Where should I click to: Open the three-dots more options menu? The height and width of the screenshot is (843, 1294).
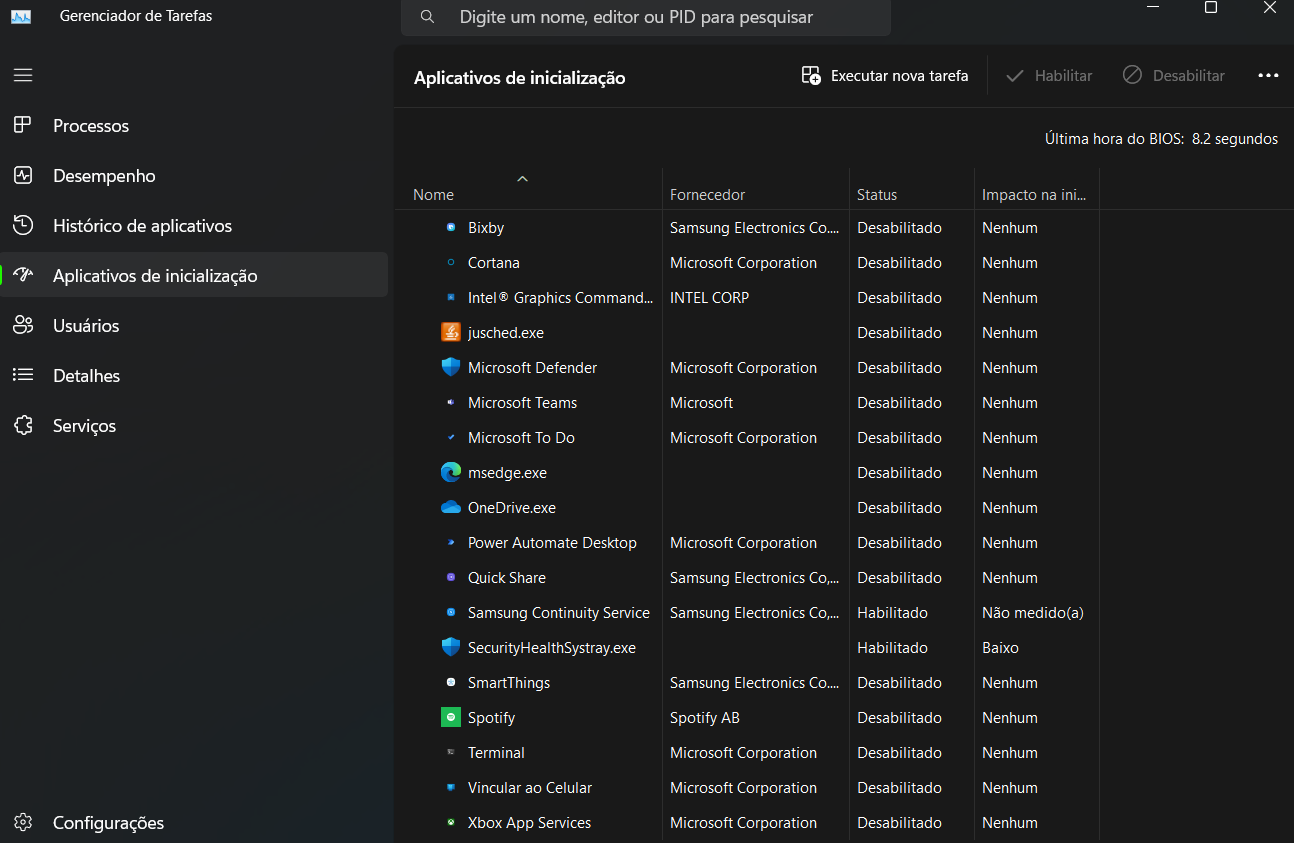(x=1268, y=76)
